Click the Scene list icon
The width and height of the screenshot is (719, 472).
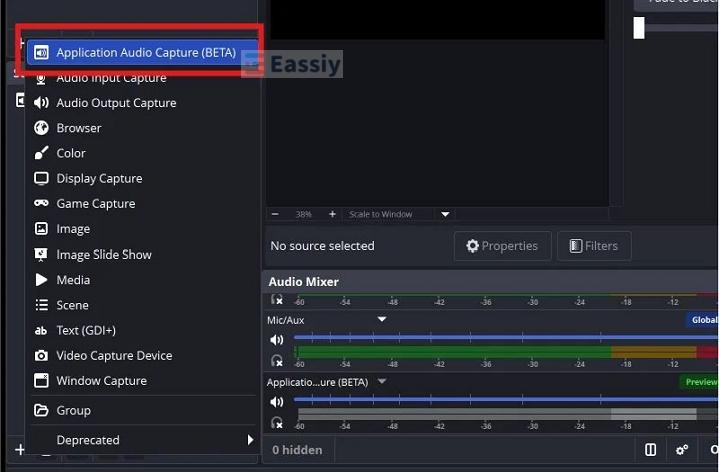pos(41,305)
